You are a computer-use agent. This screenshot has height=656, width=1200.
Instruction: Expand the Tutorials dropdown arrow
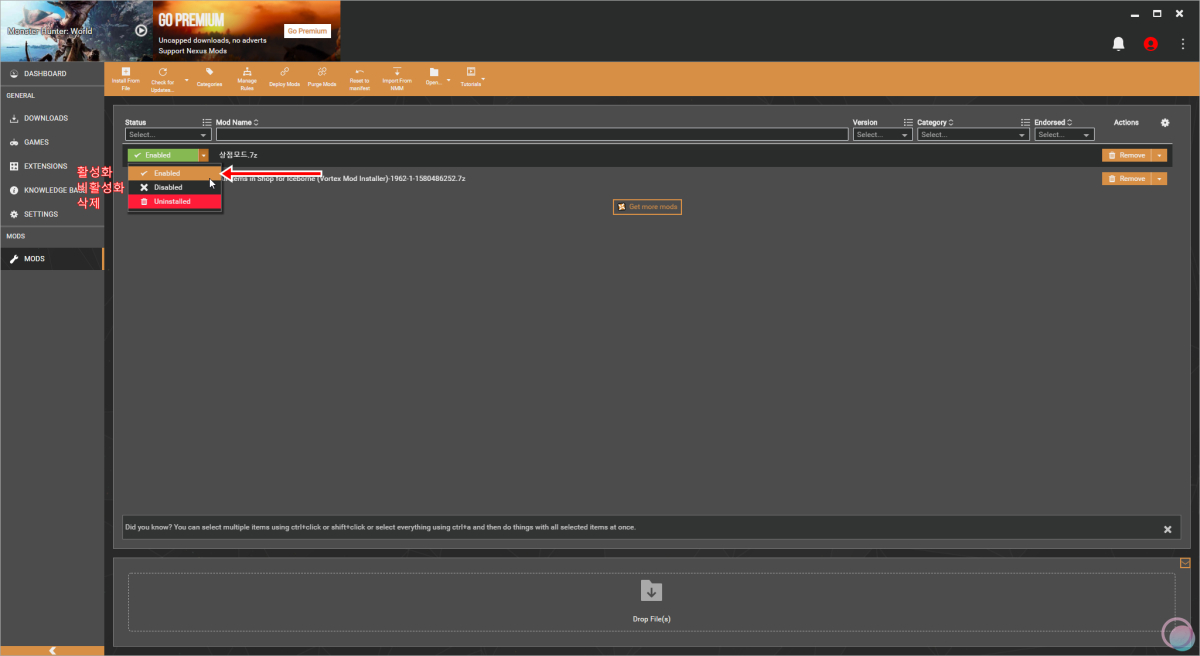pyautogui.click(x=483, y=79)
